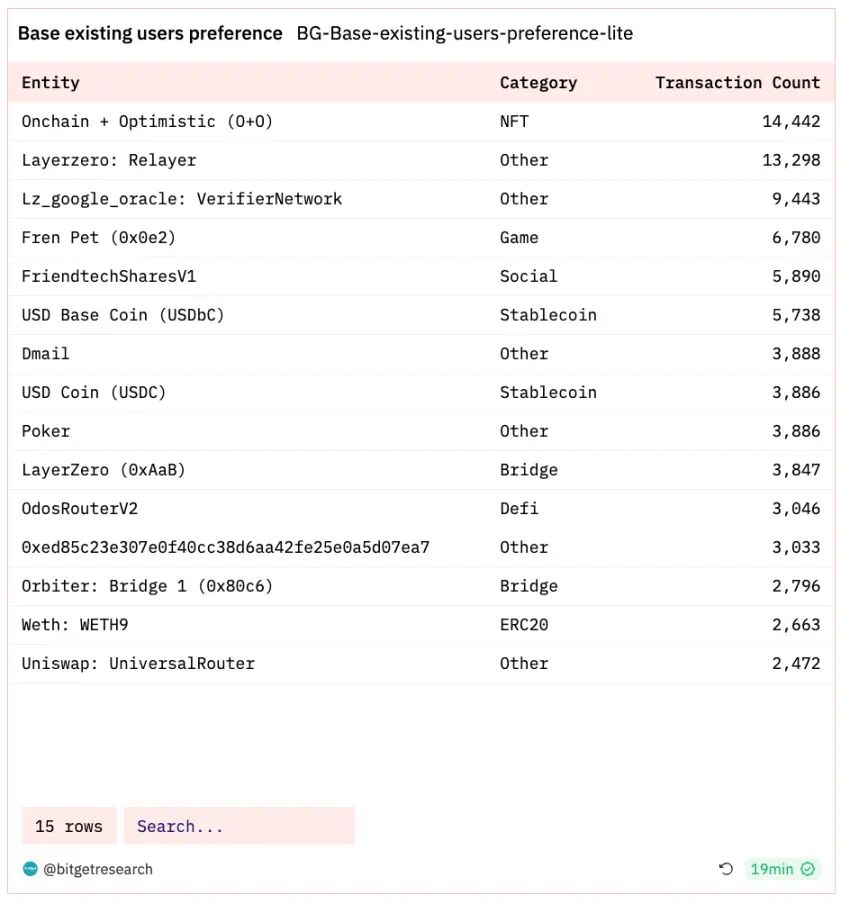Click the 0xed85c23e307e0f40cc38d6aa42fe25e0a5d07ea7 address cell
Viewport: 841px width, 904px height.
225,547
